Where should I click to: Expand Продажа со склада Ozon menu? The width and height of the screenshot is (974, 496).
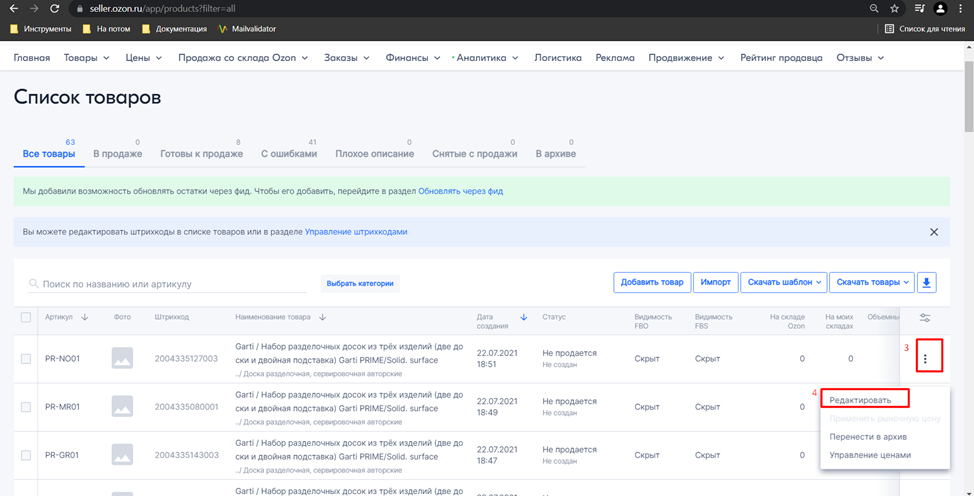pyautogui.click(x=243, y=58)
